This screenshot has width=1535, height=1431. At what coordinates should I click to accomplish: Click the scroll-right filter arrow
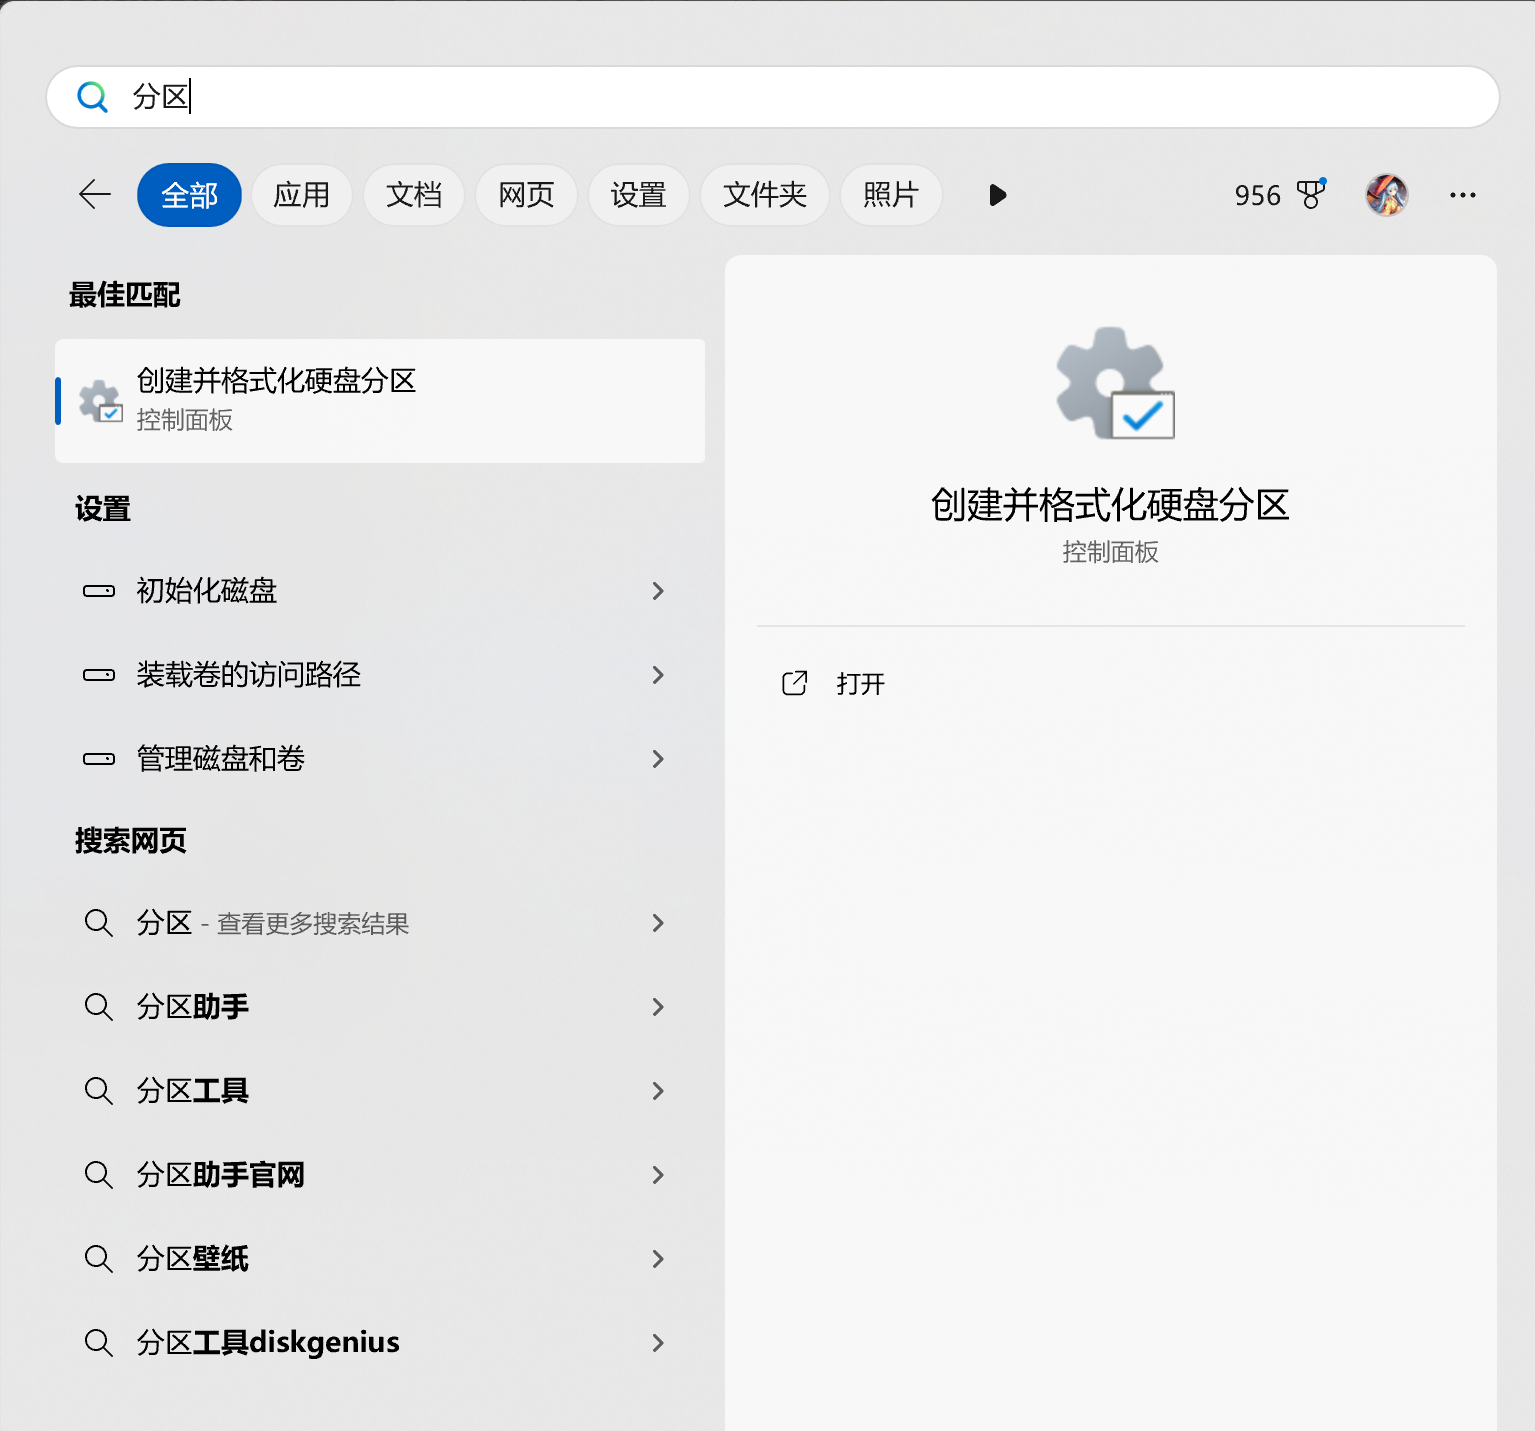click(x=997, y=195)
